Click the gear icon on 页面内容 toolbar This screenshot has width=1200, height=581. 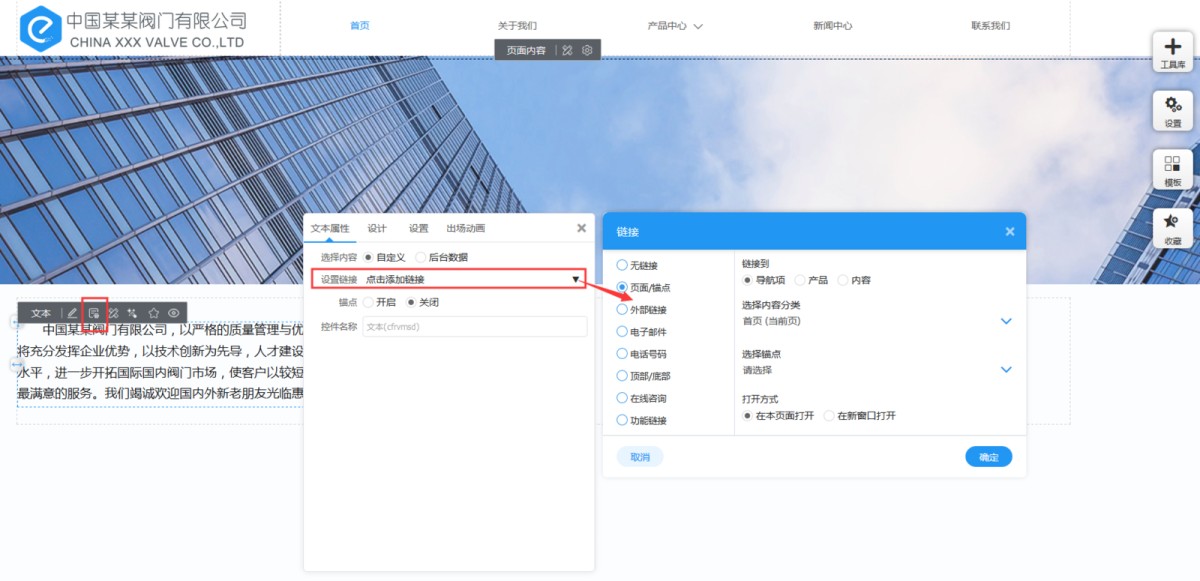coord(587,50)
